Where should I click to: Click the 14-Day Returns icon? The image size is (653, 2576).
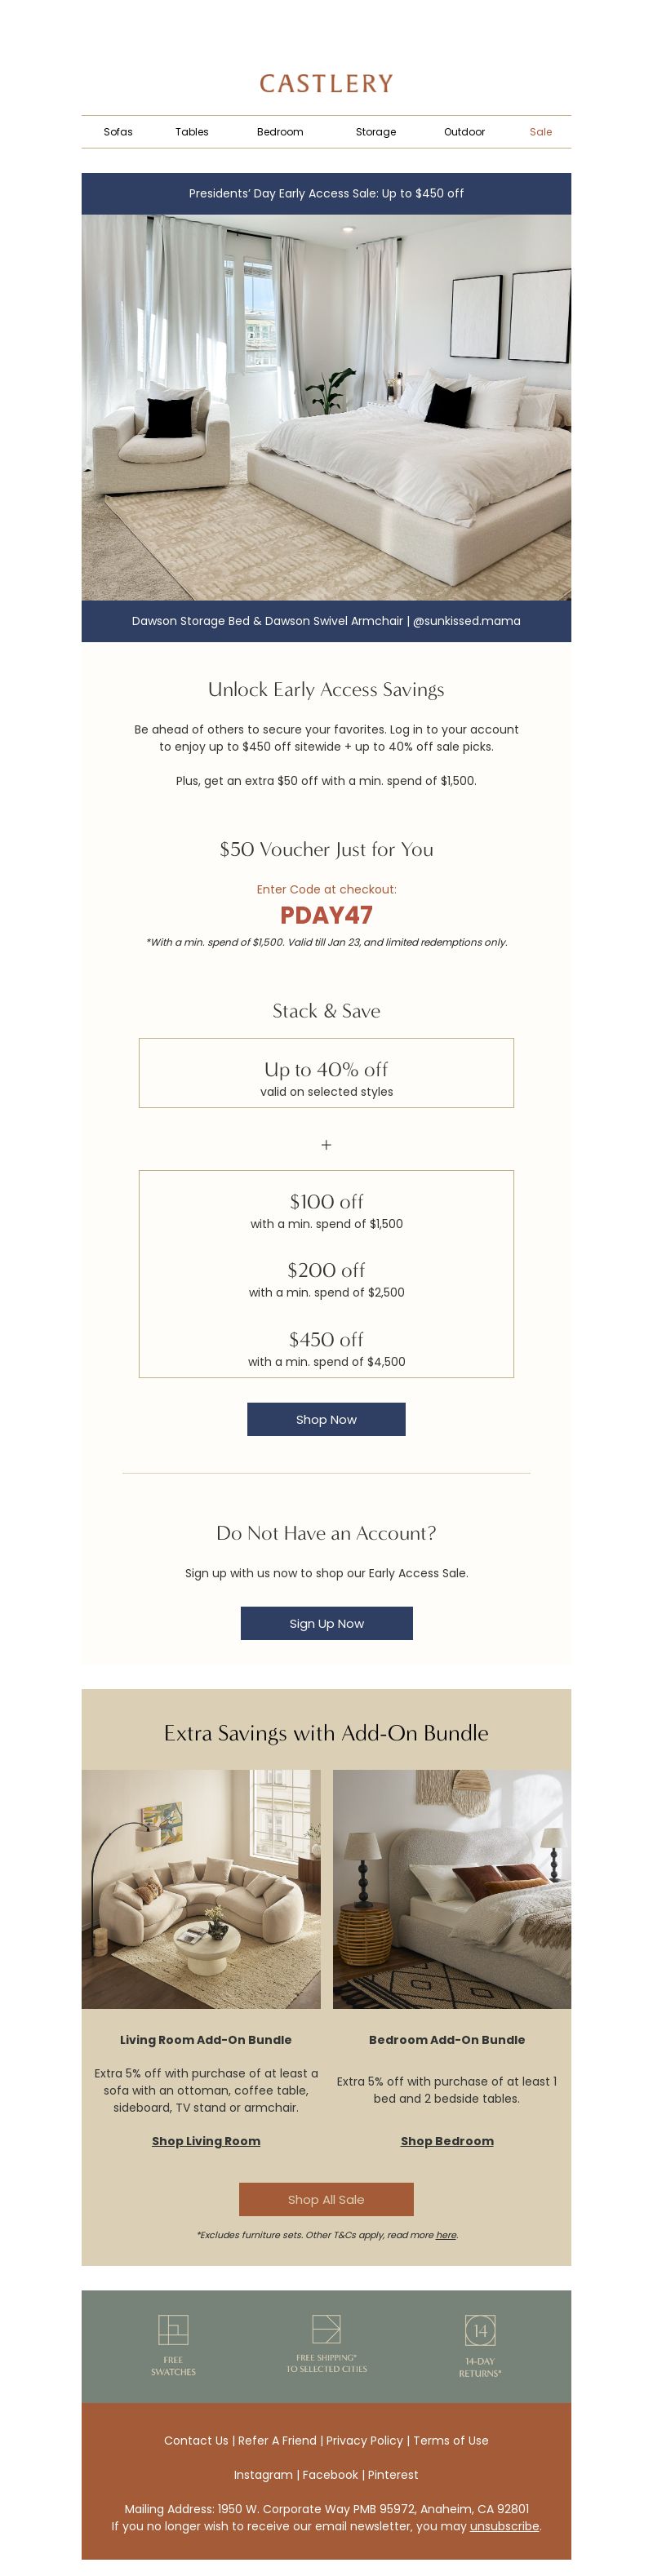(x=480, y=2331)
